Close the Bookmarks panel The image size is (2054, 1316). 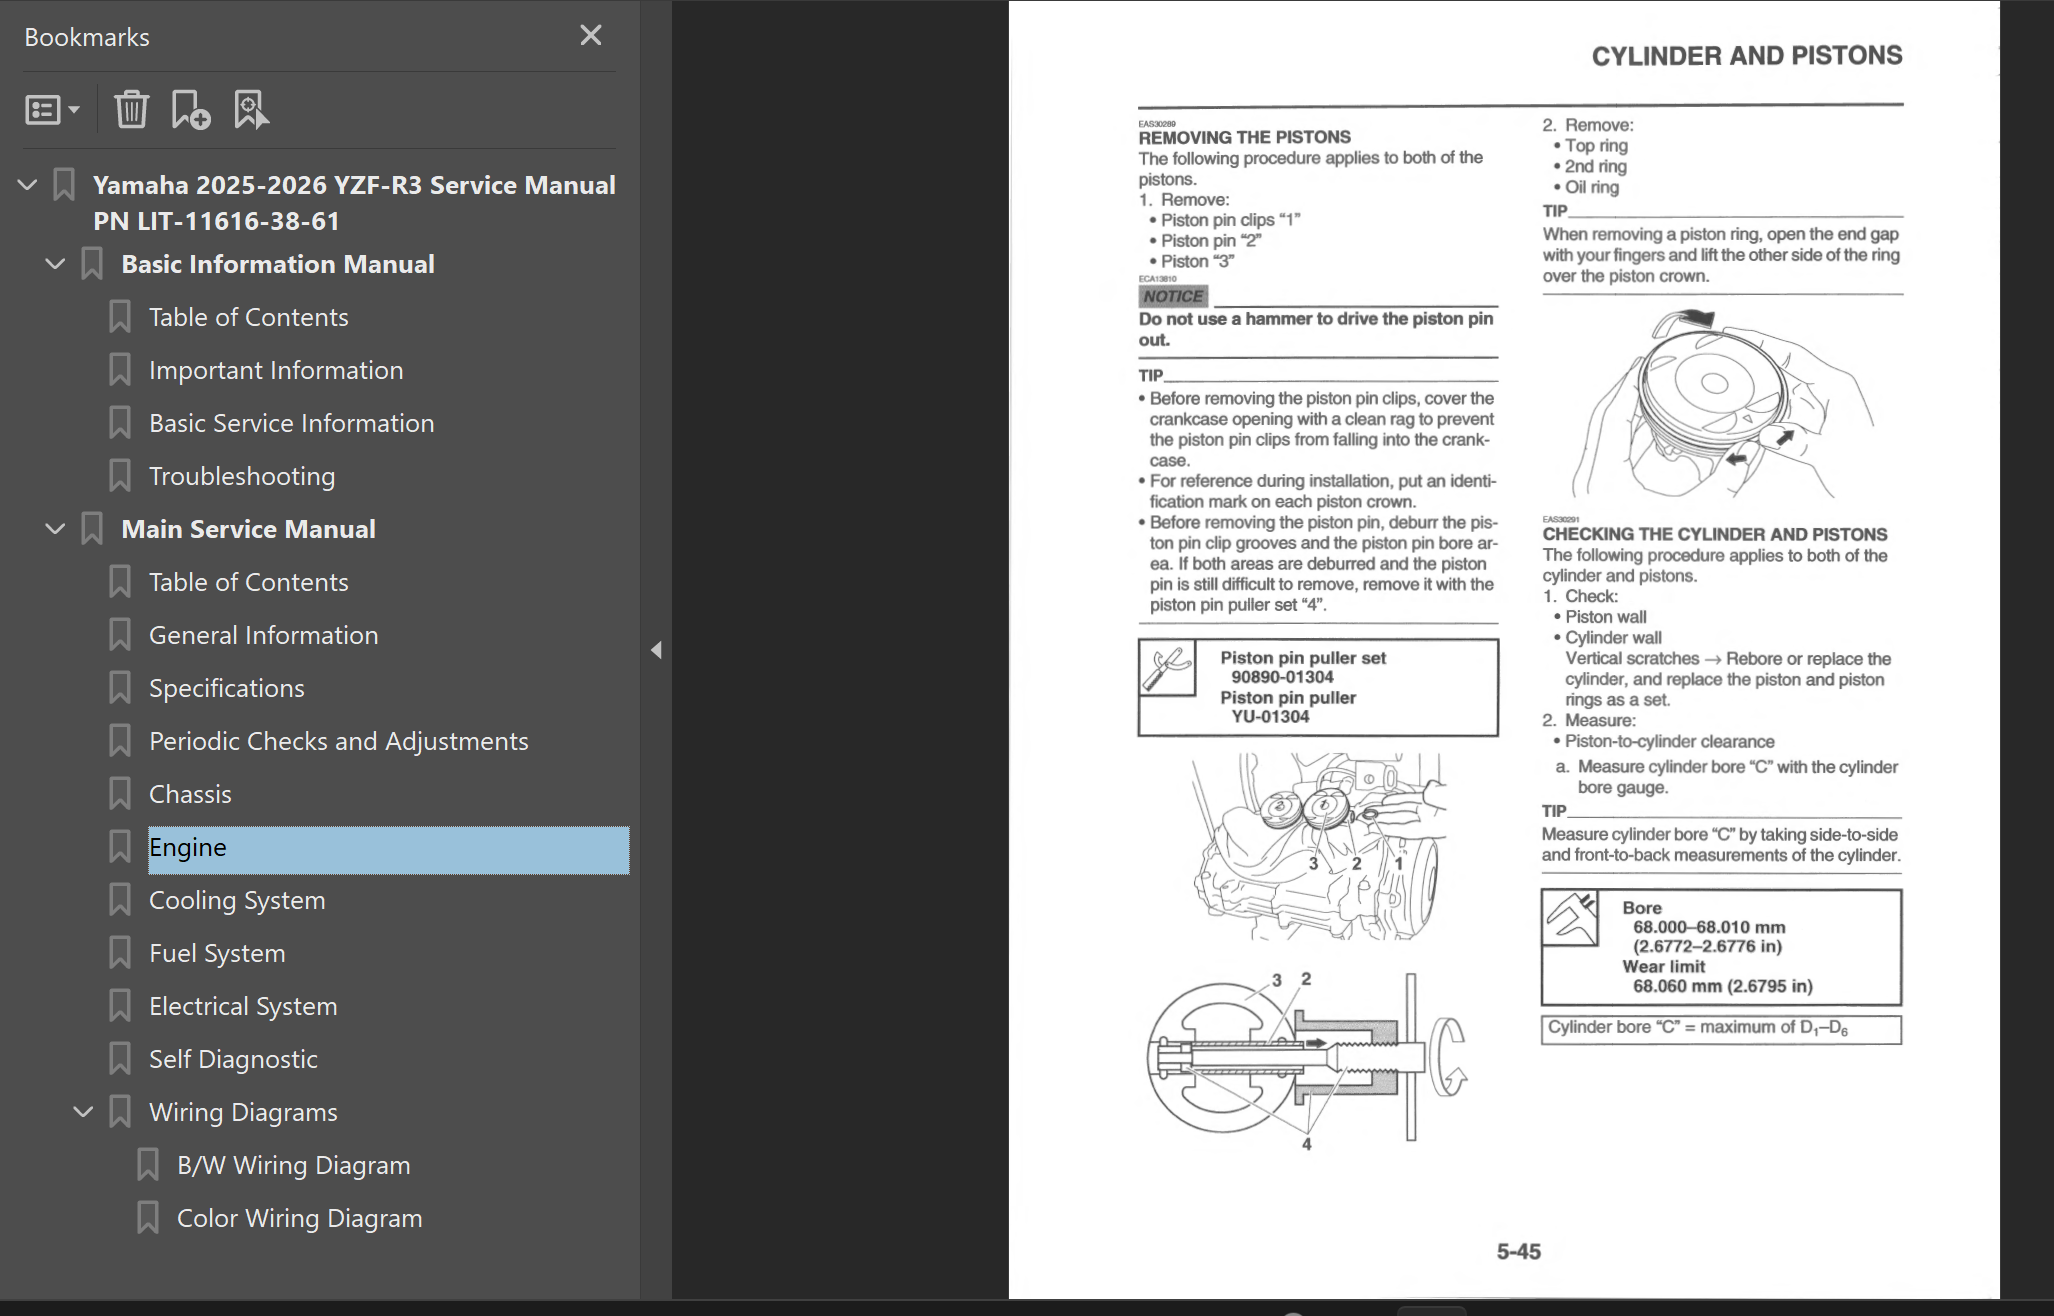[x=591, y=36]
